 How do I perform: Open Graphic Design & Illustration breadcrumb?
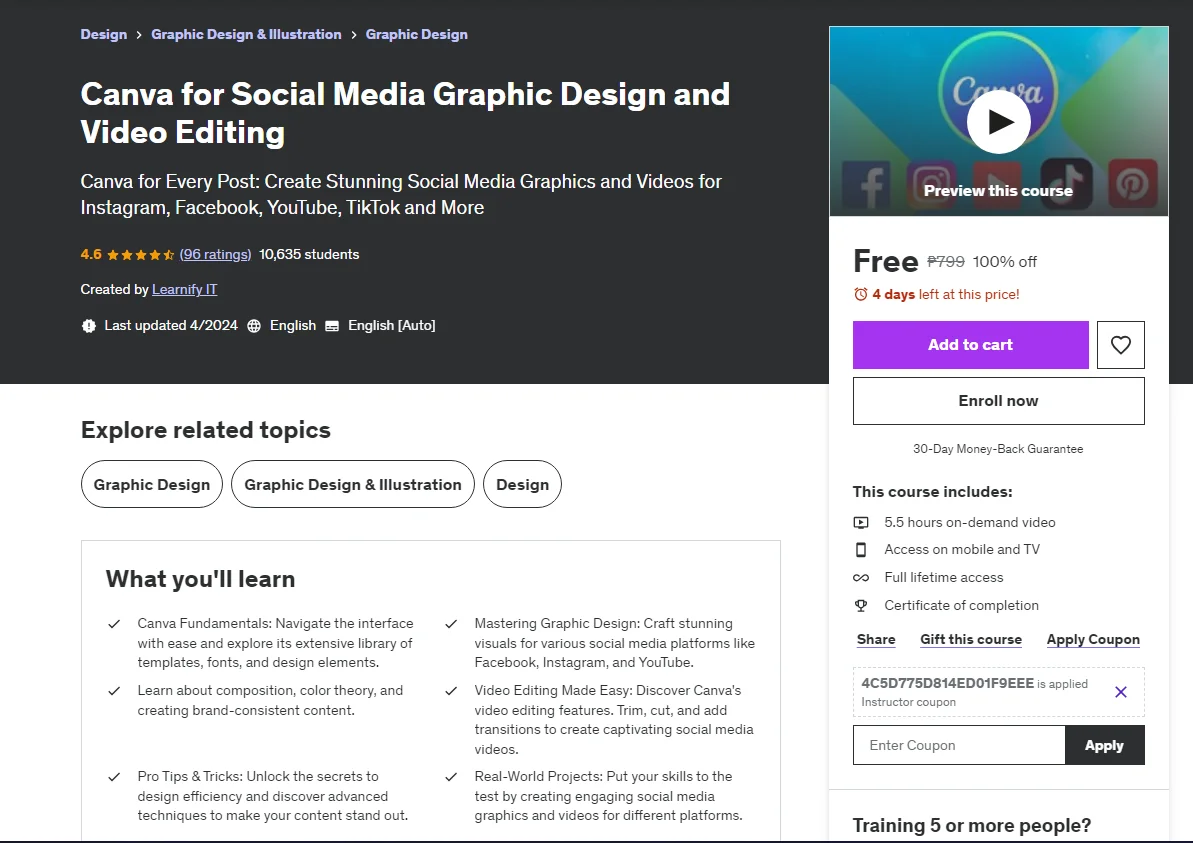247,34
